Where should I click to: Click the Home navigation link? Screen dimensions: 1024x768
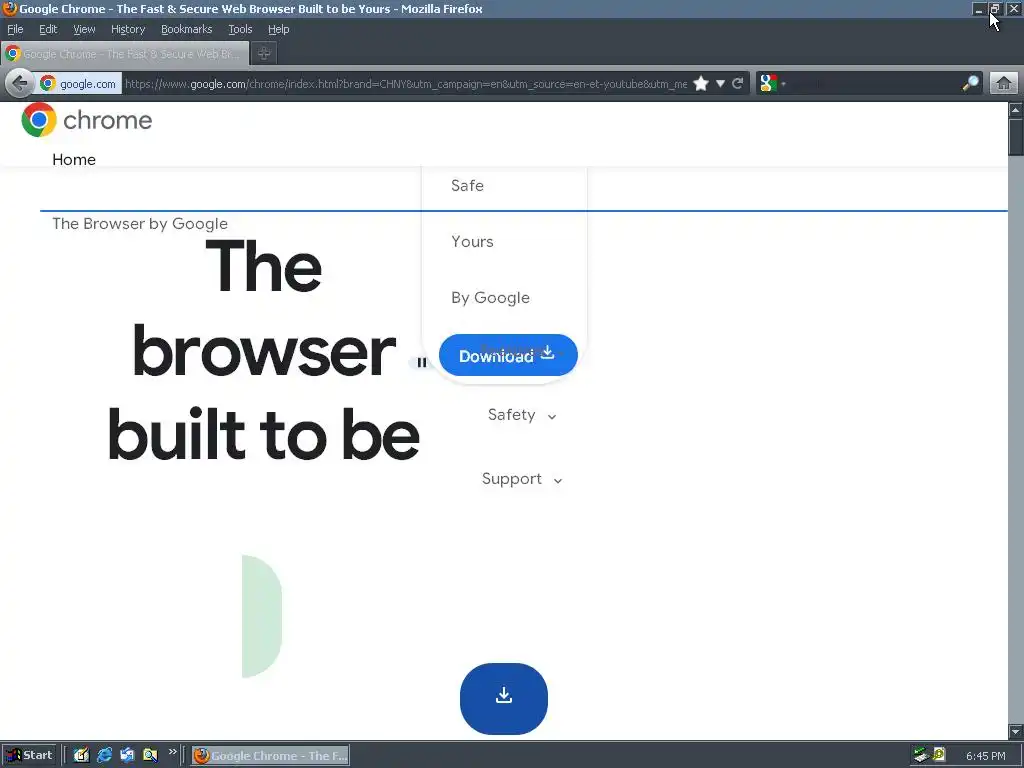[74, 160]
